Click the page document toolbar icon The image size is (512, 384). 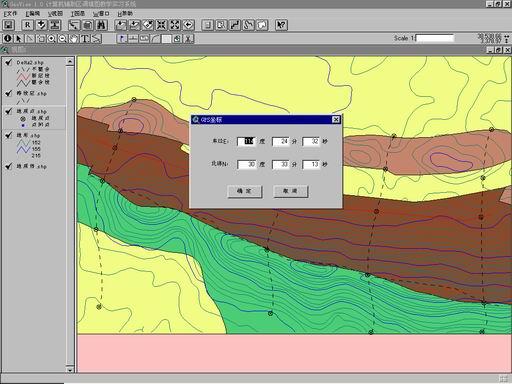pos(207,25)
